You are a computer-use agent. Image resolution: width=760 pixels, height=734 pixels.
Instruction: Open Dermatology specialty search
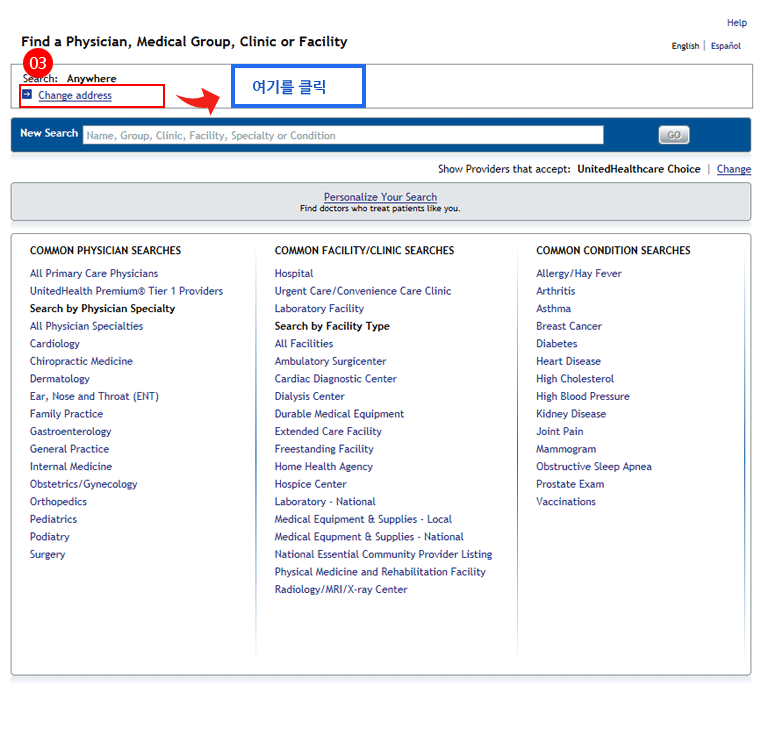pos(60,379)
